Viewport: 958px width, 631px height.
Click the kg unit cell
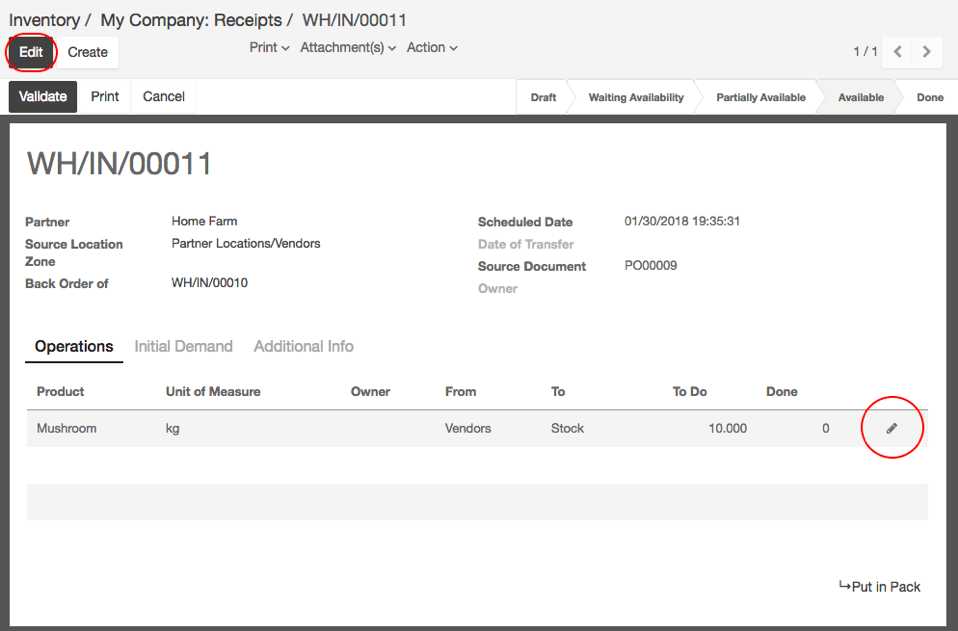[172, 428]
